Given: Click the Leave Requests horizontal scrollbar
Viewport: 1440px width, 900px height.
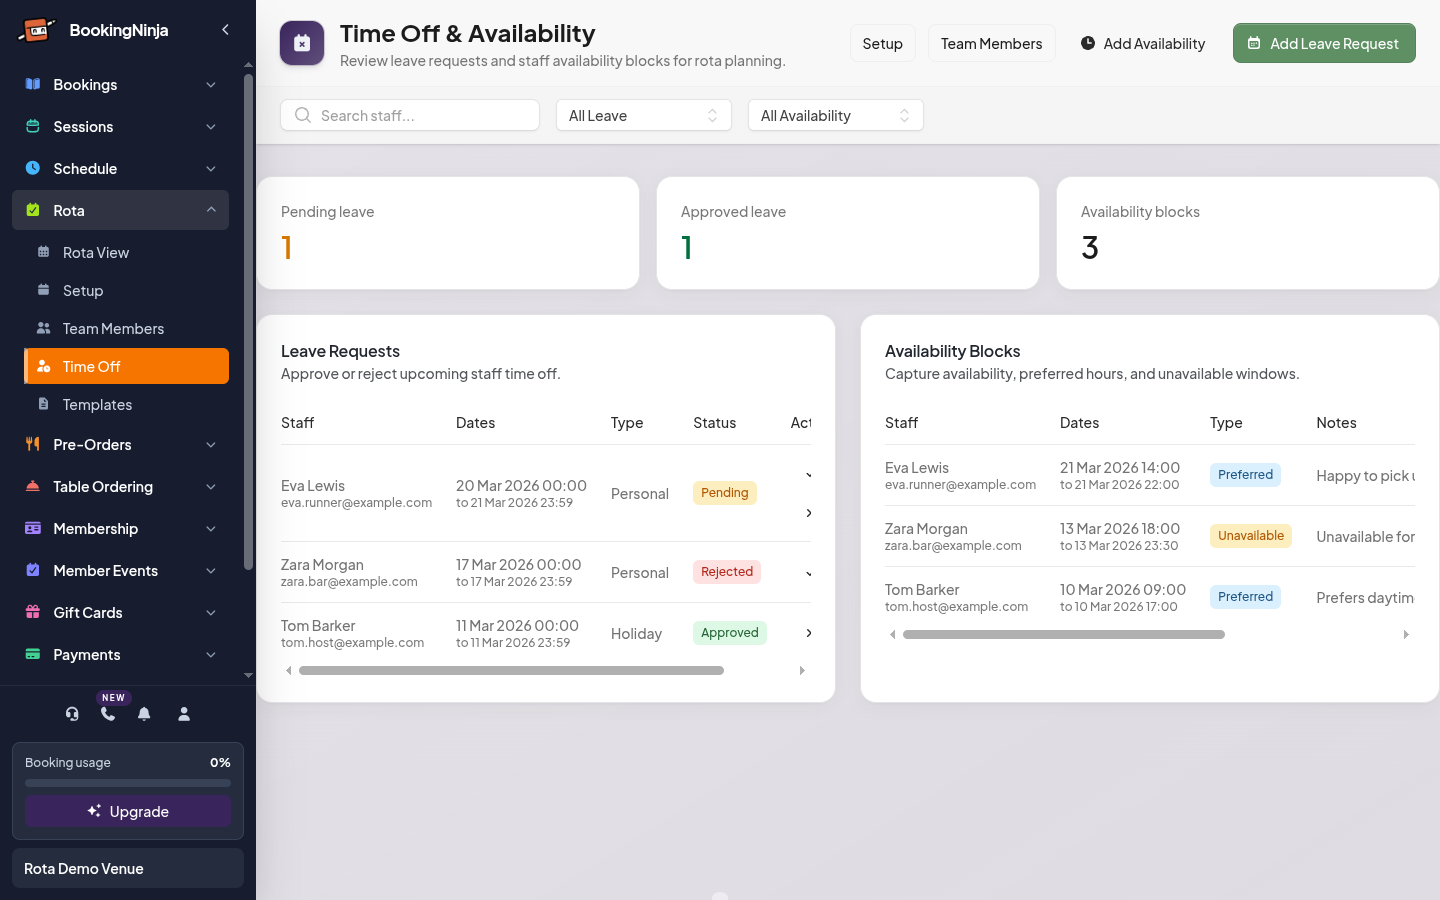Looking at the screenshot, I should tap(511, 671).
